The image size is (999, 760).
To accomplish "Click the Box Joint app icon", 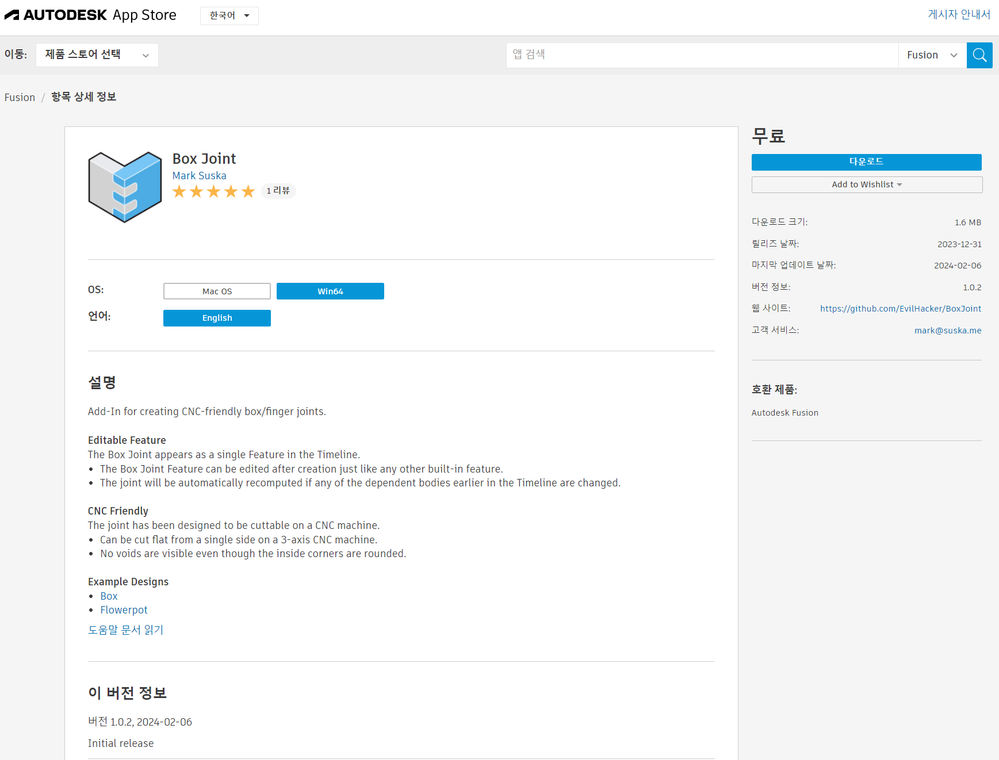I will (x=125, y=187).
